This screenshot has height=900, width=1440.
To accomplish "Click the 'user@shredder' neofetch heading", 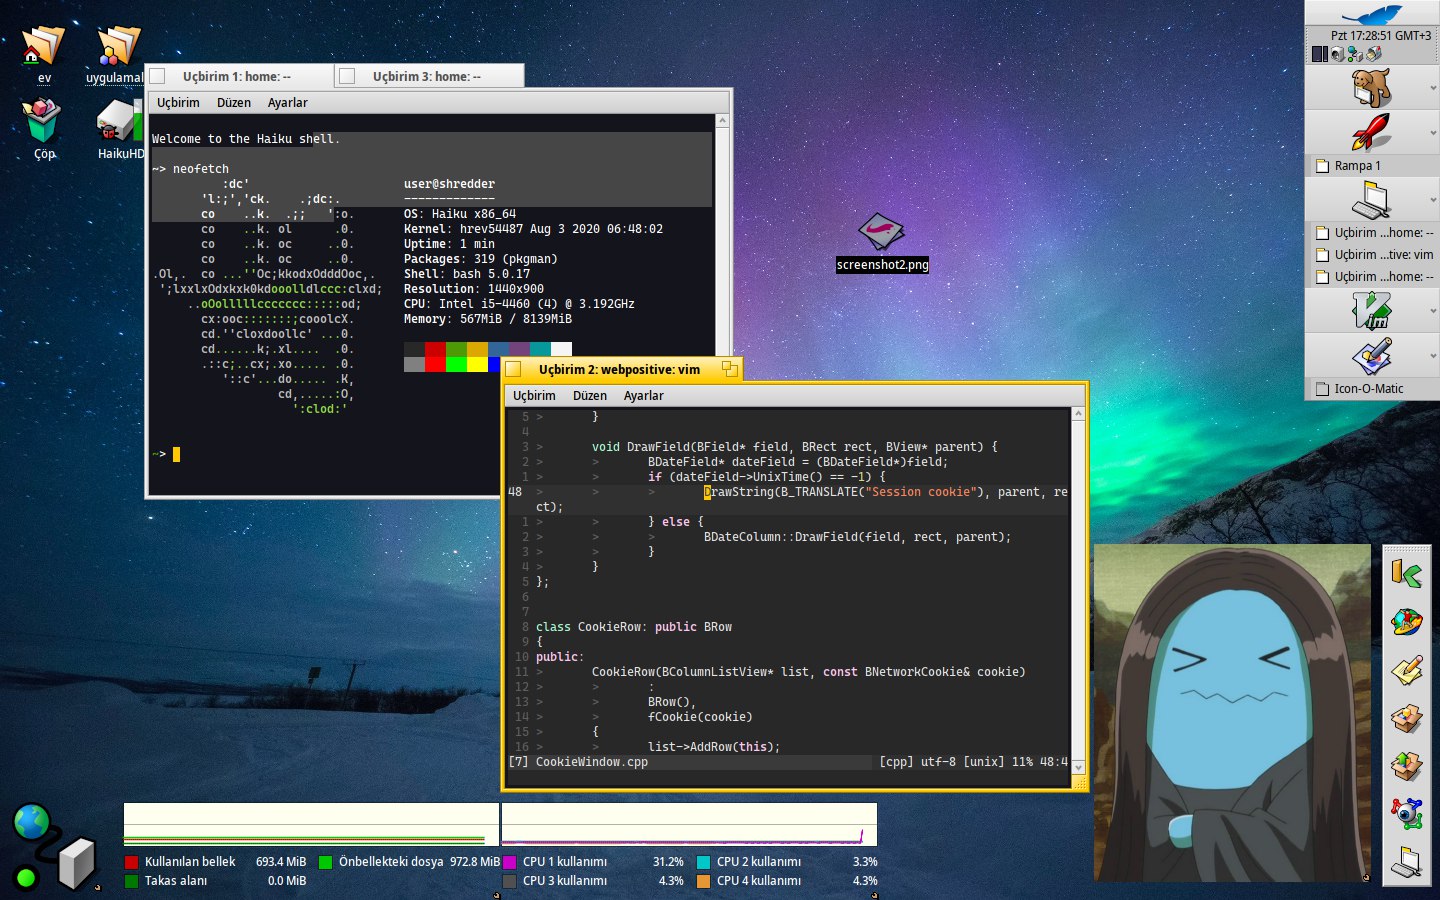I will 449,184.
